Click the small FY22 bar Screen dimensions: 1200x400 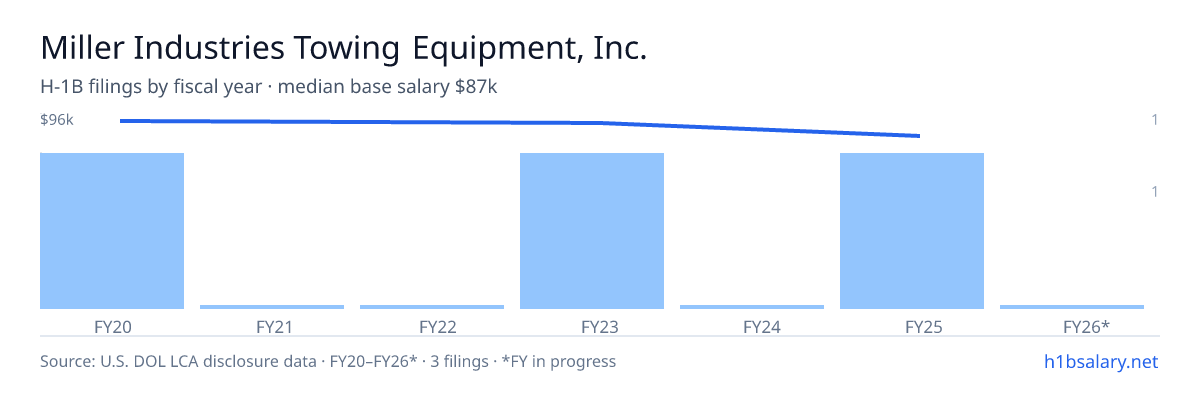(x=432, y=307)
